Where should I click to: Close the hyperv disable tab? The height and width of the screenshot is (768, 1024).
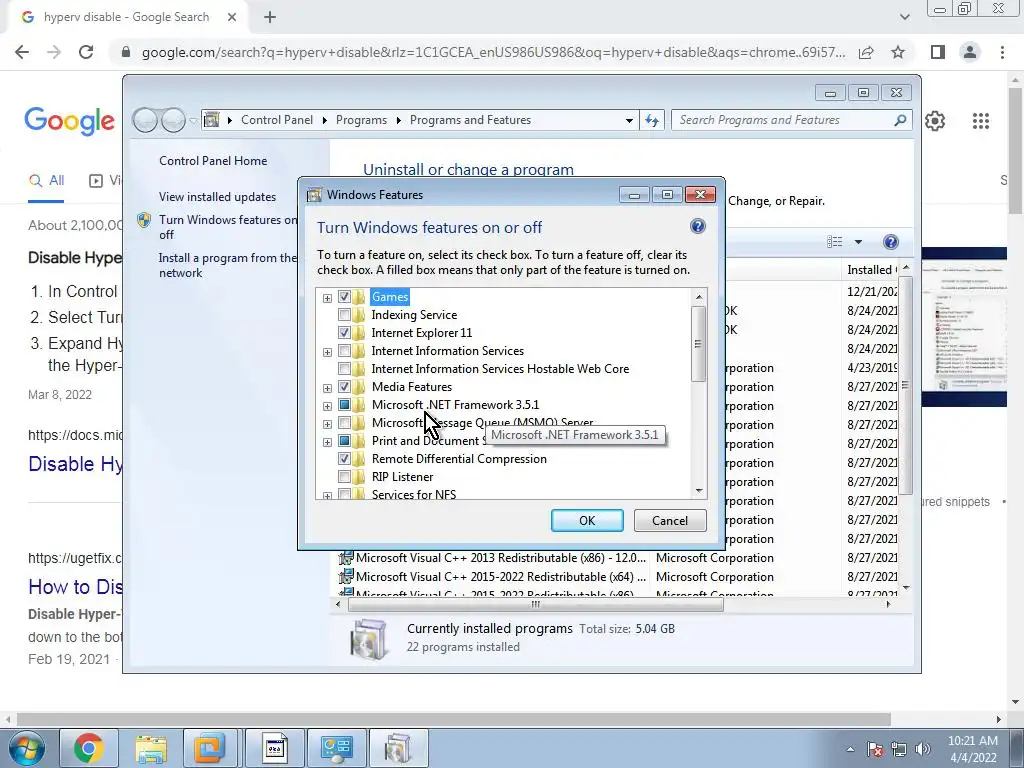click(232, 17)
